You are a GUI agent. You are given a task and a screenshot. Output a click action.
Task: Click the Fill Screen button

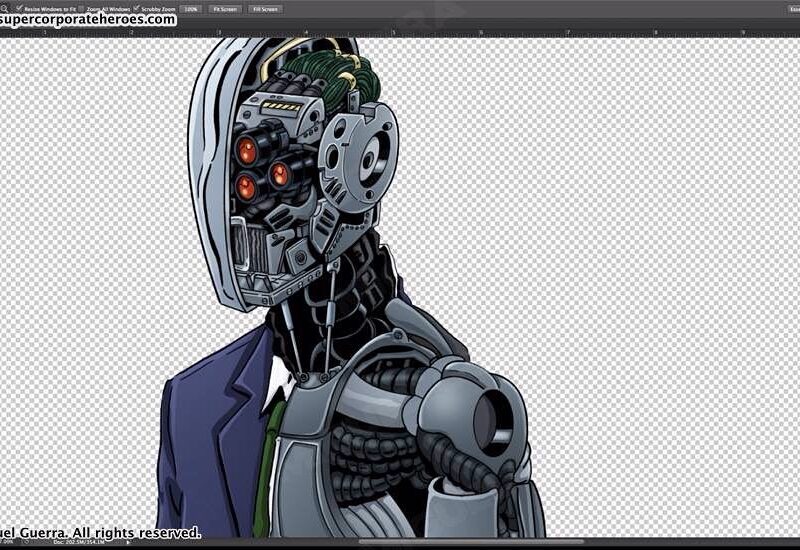coord(265,8)
